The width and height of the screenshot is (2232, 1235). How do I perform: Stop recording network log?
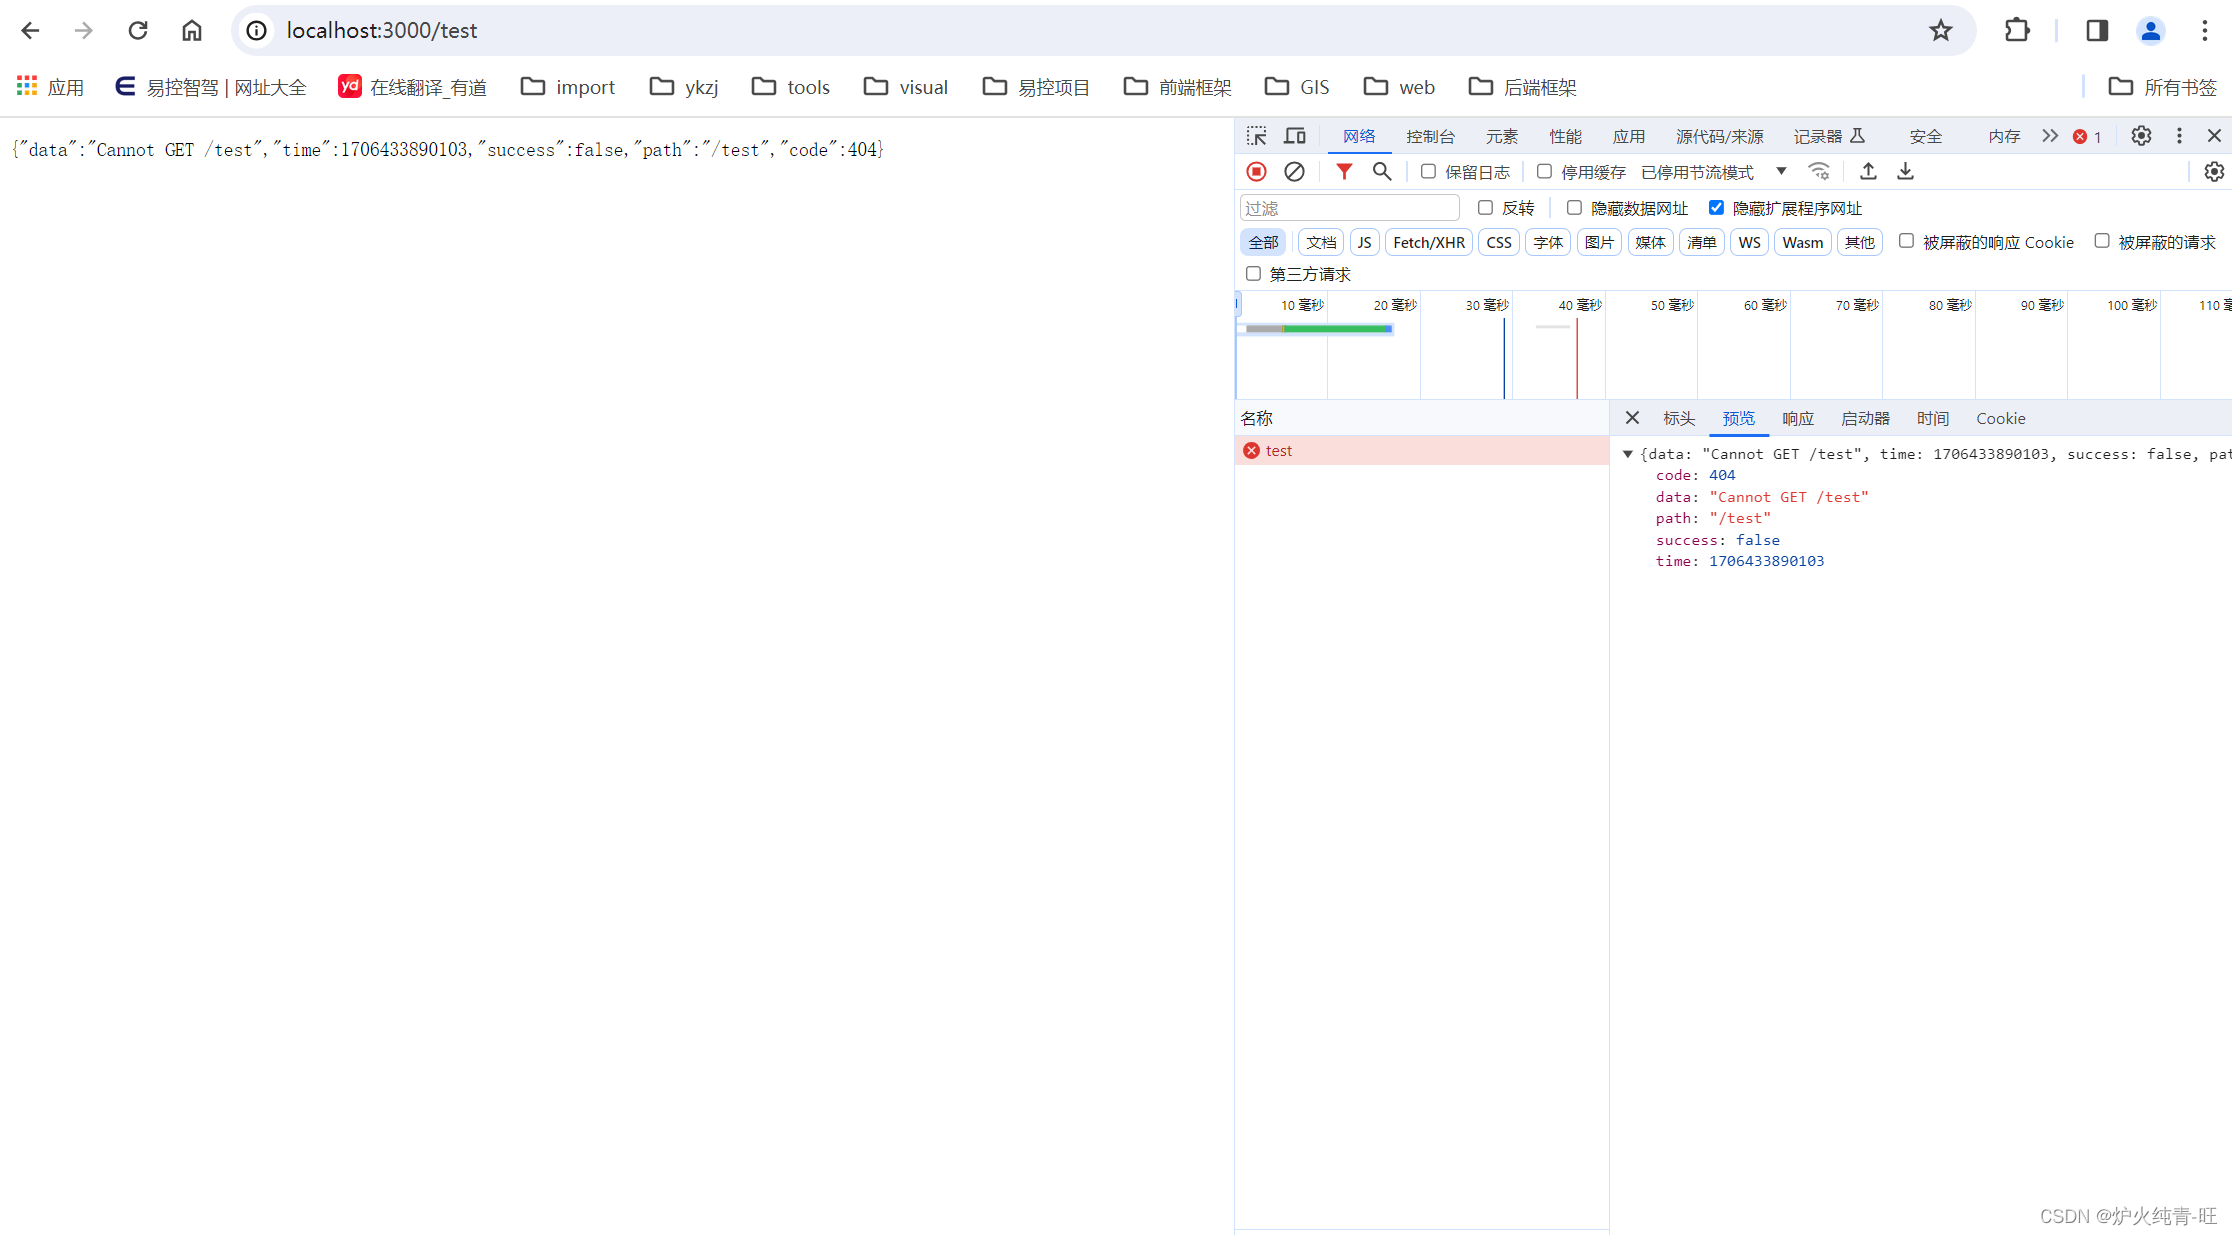[x=1257, y=172]
